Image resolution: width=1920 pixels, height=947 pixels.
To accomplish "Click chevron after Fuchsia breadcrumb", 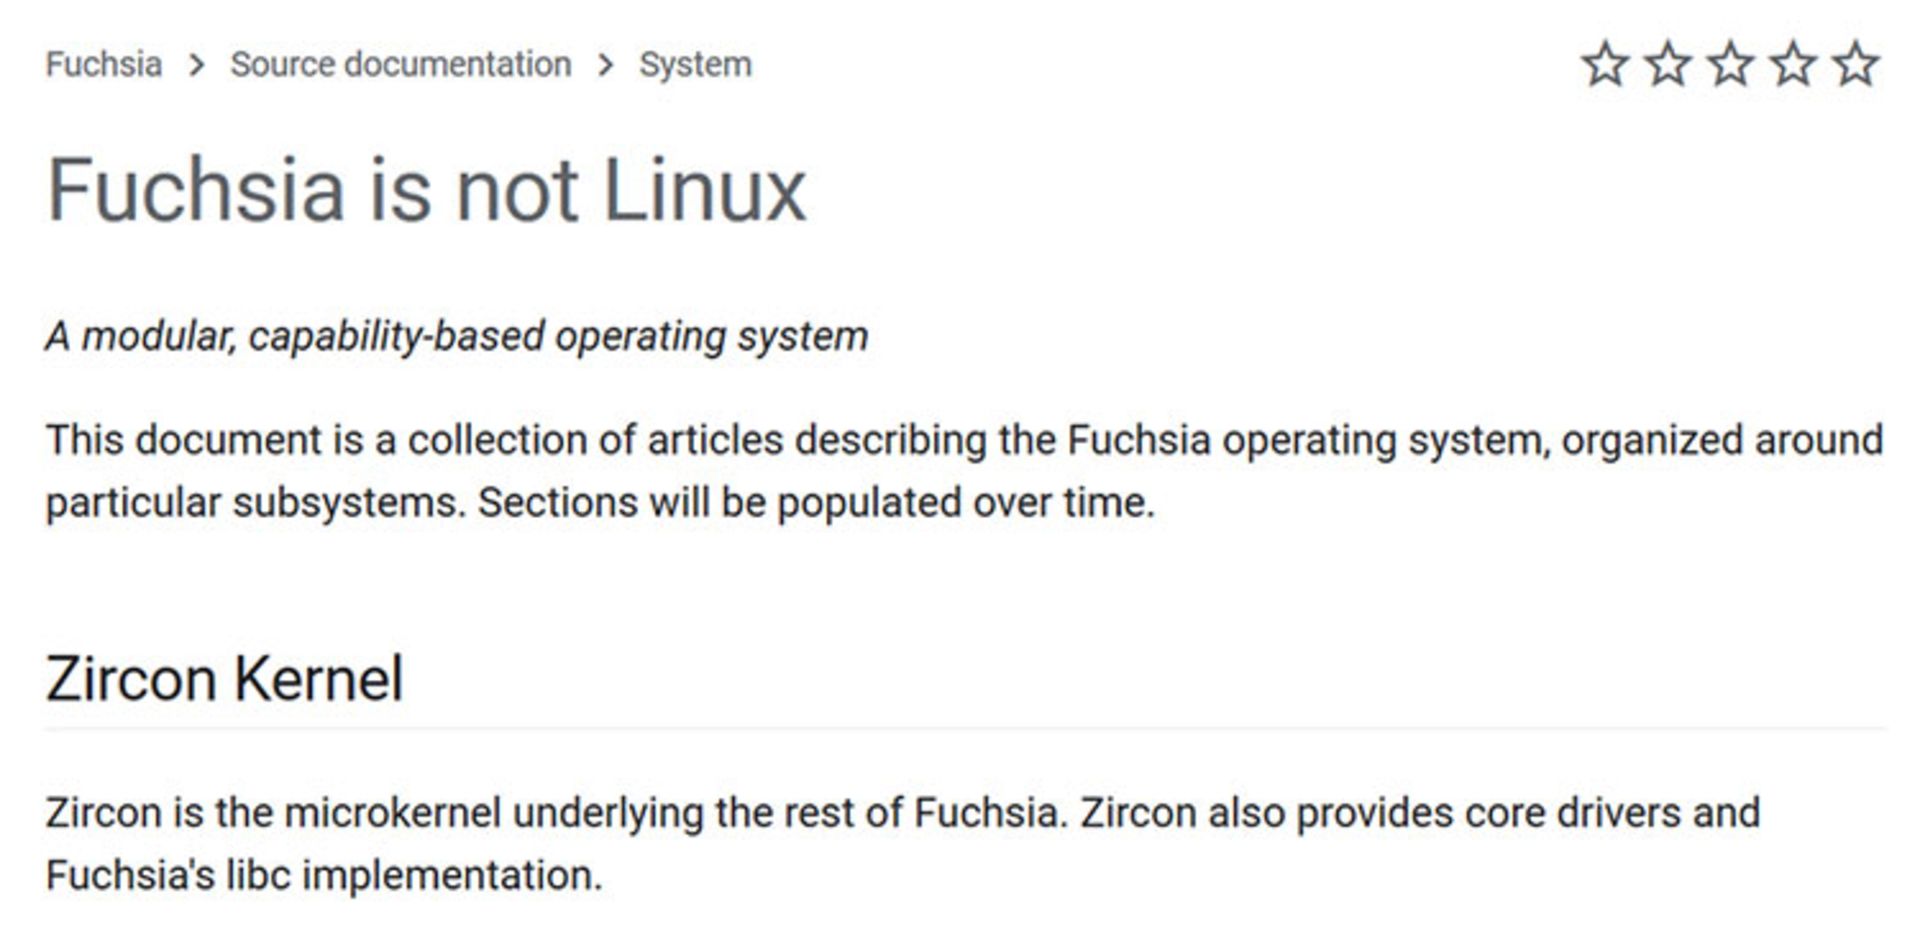I will (x=197, y=65).
